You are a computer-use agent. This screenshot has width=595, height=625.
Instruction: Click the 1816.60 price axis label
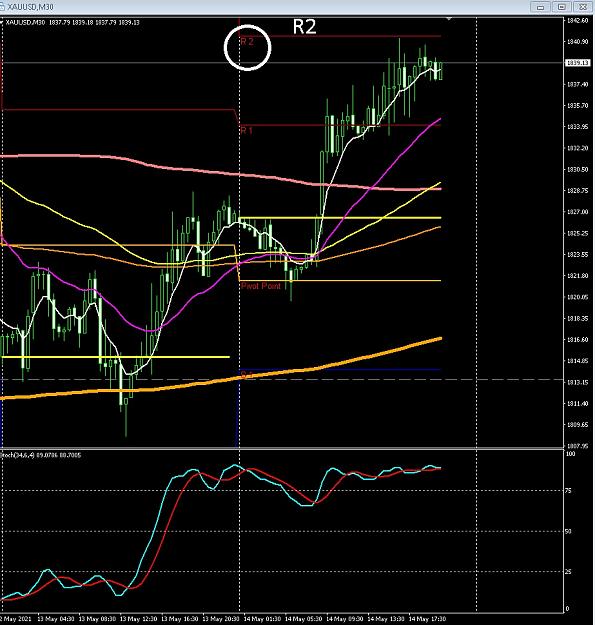click(x=577, y=340)
